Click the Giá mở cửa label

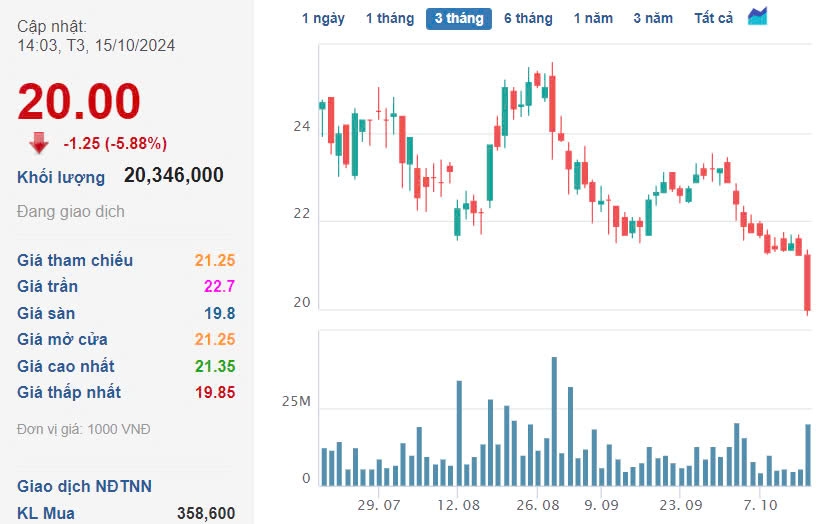pyautogui.click(x=62, y=339)
